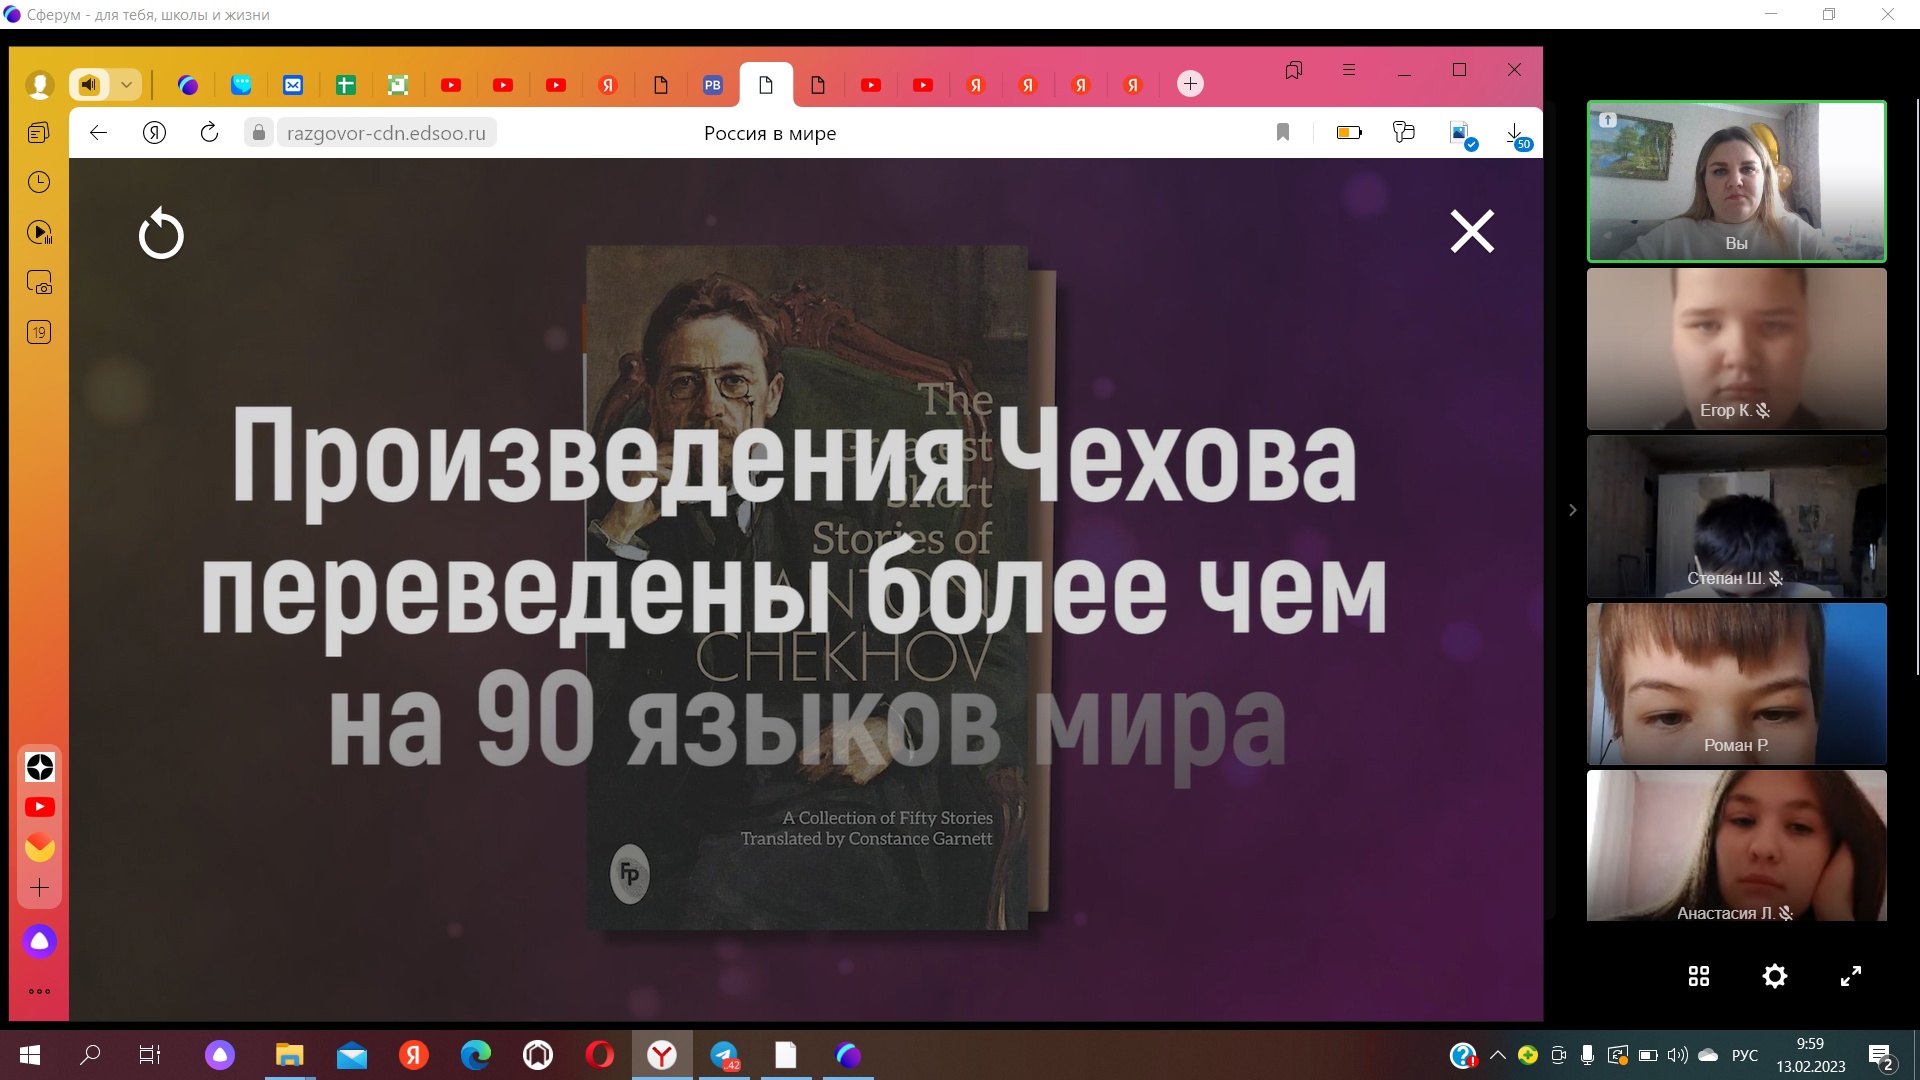Viewport: 1920px width, 1080px height.
Task: Select your own video tile labeled Вы
Action: click(1736, 181)
